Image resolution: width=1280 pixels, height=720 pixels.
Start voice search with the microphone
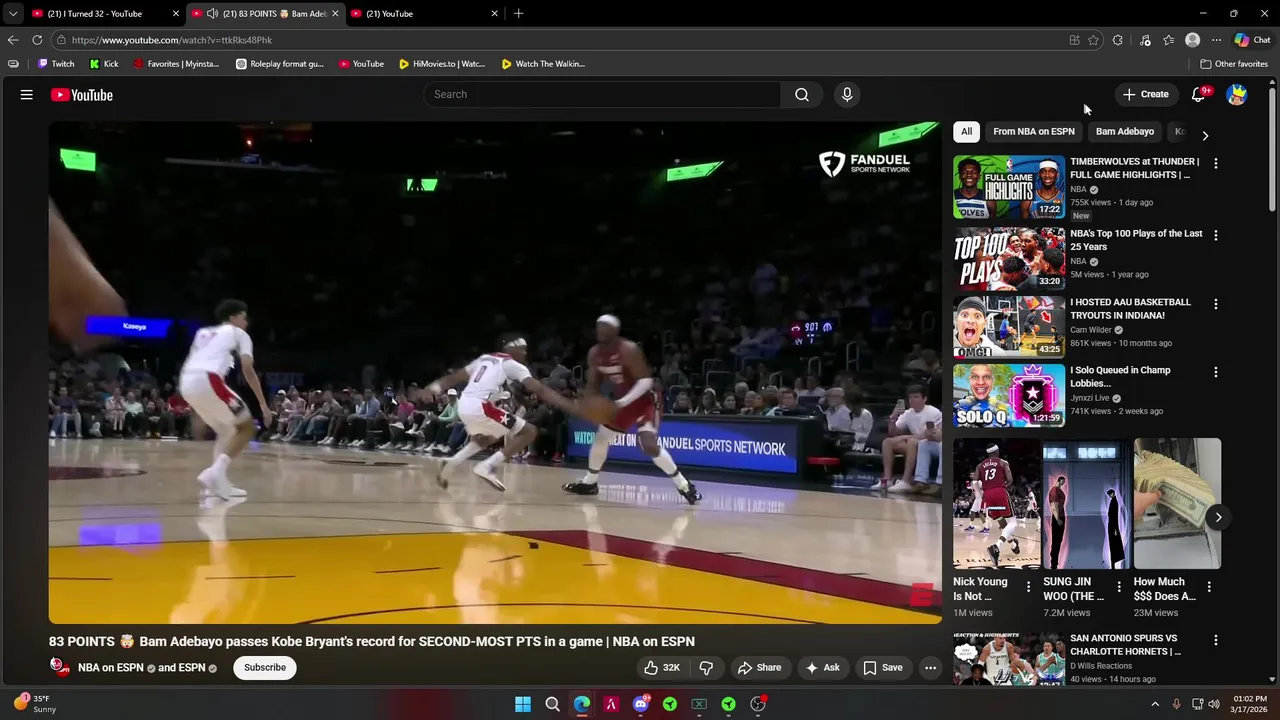click(x=847, y=94)
